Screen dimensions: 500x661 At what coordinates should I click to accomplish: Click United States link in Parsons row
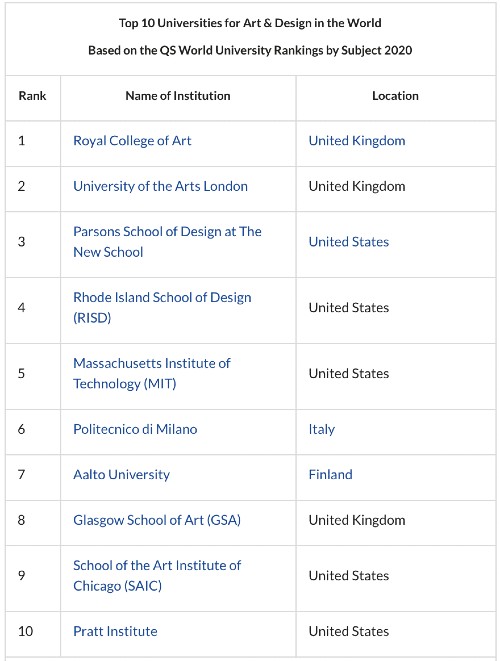pyautogui.click(x=349, y=242)
